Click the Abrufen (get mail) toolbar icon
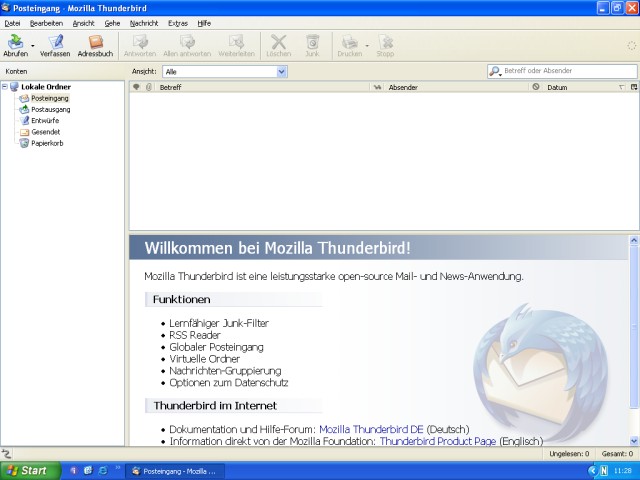This screenshot has height=480, width=640. pos(16,45)
